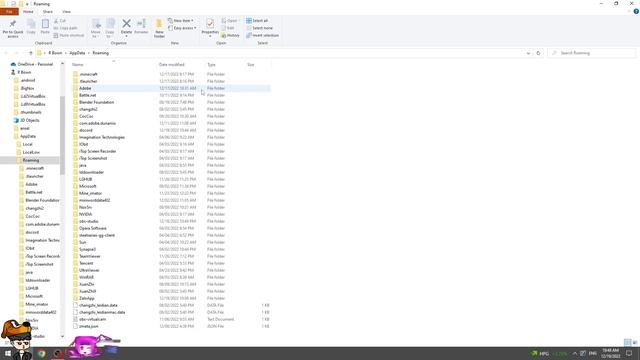
Task: Click AppData in the address breadcrumb
Action: tap(77, 53)
